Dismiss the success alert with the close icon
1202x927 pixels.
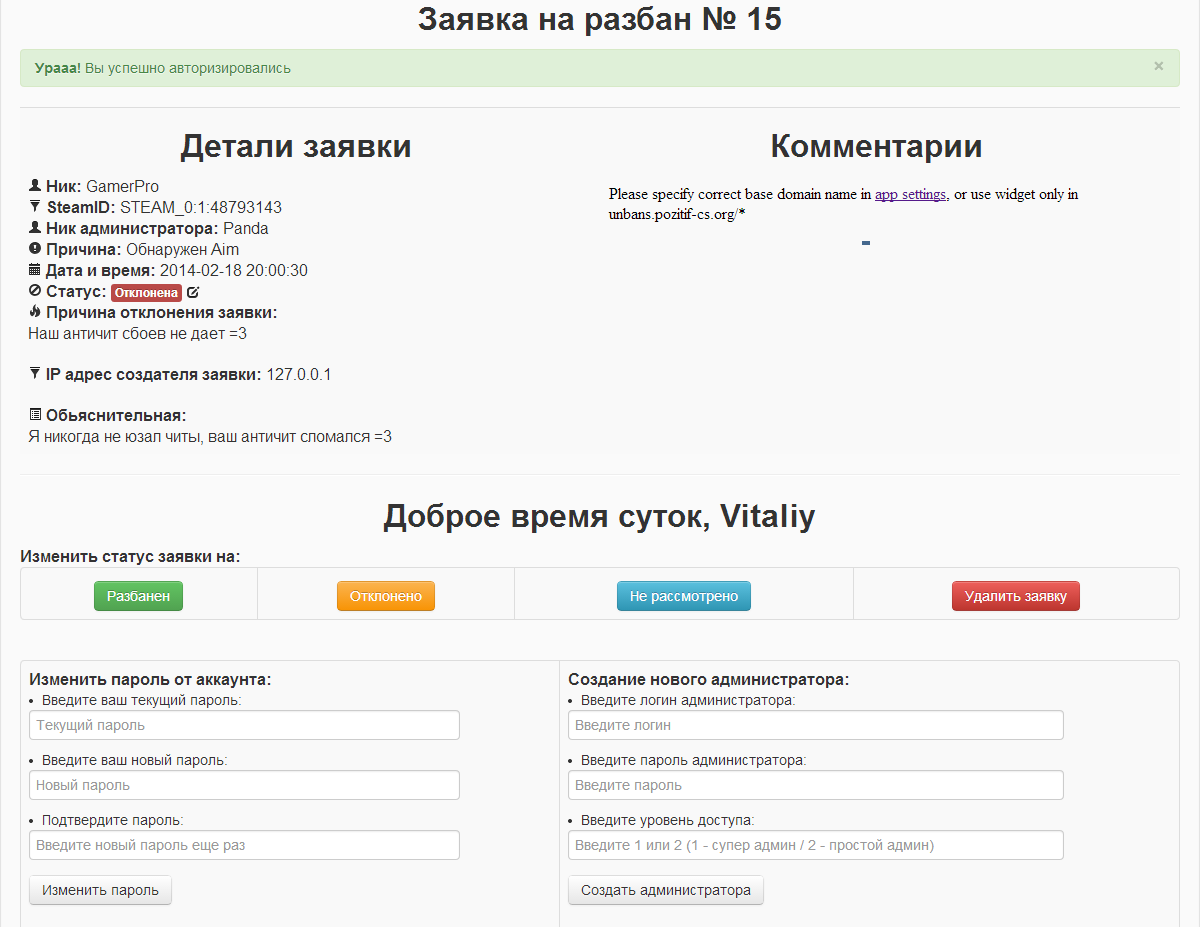click(1159, 66)
